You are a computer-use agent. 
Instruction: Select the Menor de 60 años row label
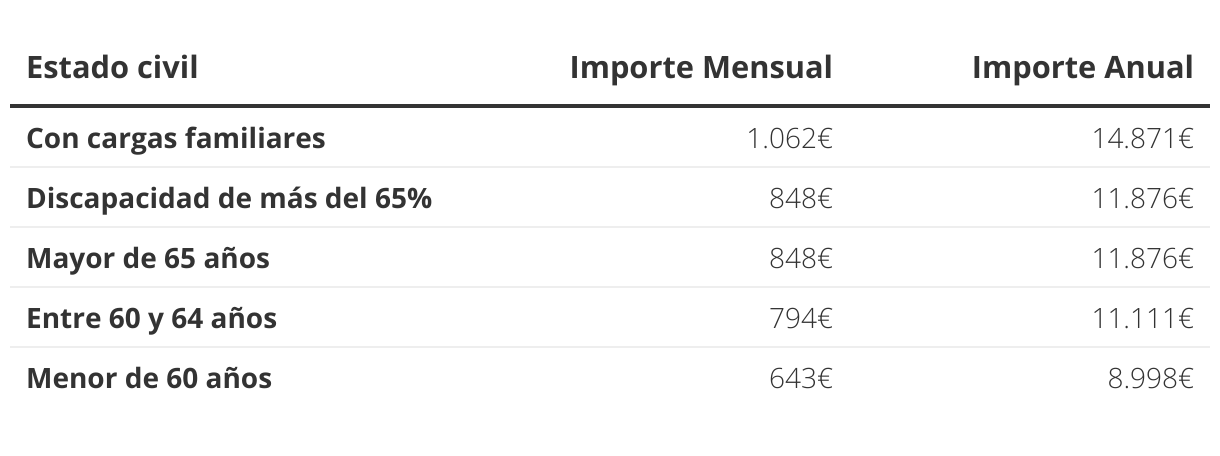pyautogui.click(x=149, y=378)
